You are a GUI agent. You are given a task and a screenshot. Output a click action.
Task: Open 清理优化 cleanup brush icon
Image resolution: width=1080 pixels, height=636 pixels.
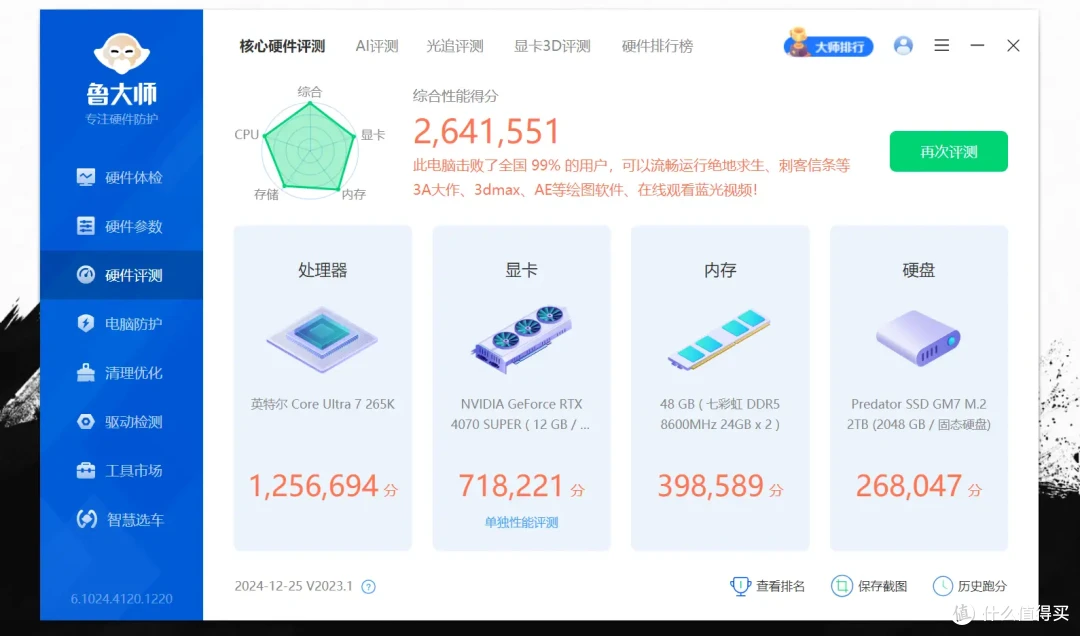tap(85, 373)
